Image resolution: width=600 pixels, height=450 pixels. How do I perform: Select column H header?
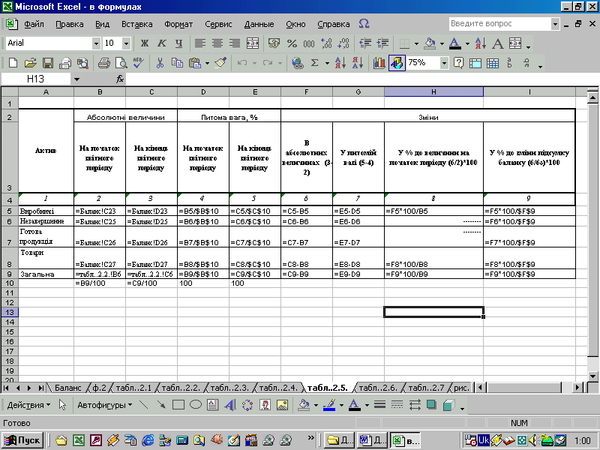[x=434, y=92]
